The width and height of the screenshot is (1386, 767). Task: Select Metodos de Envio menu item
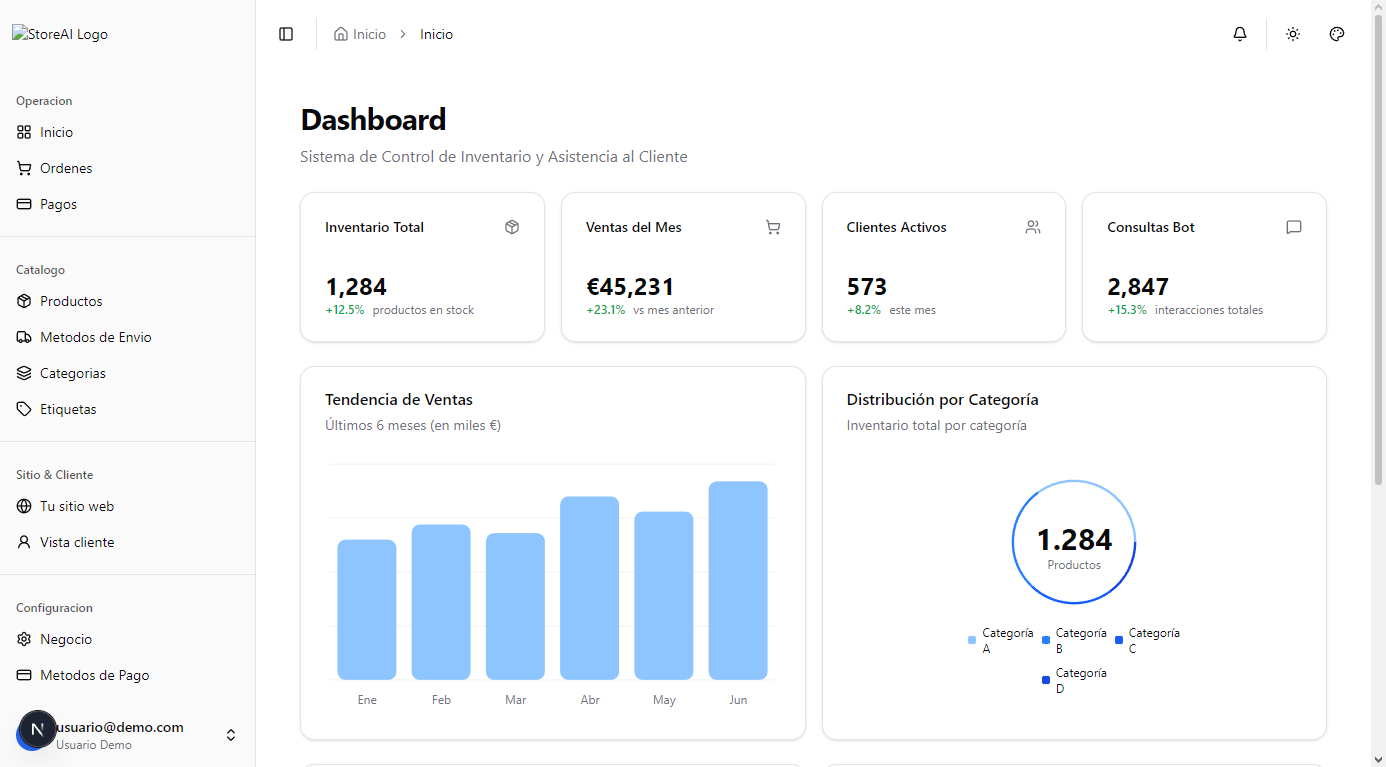click(x=95, y=337)
